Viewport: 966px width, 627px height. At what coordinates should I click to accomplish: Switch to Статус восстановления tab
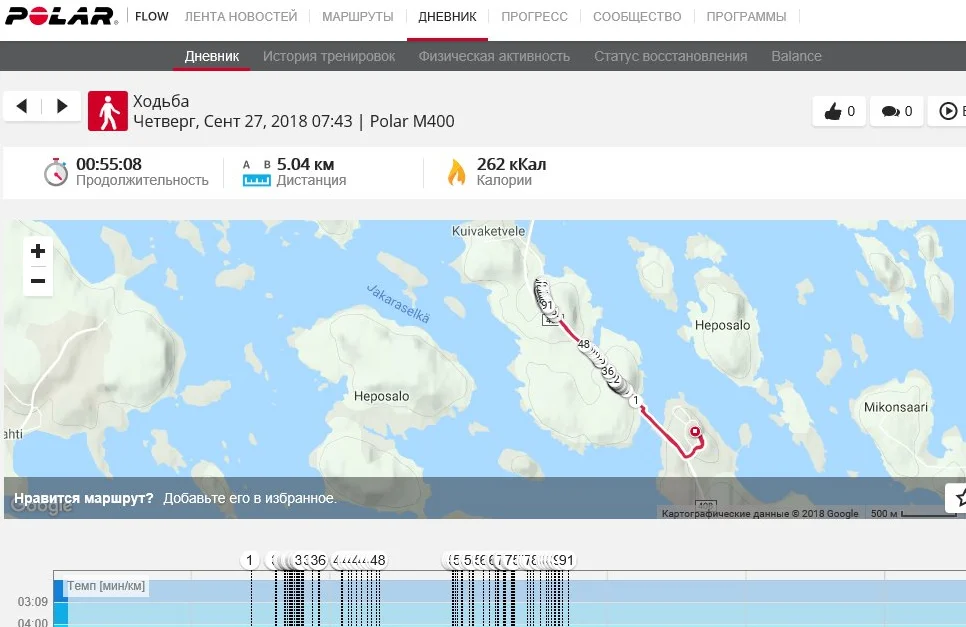(670, 56)
